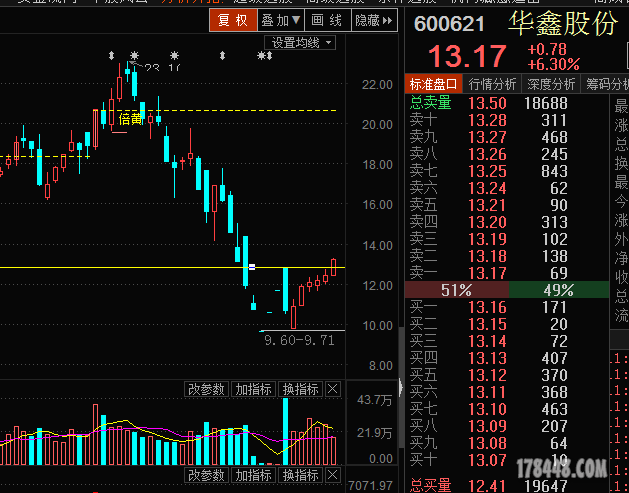The height and width of the screenshot is (493, 629).
Task: Select the 买五 row at 13.12
Action: coord(507,375)
